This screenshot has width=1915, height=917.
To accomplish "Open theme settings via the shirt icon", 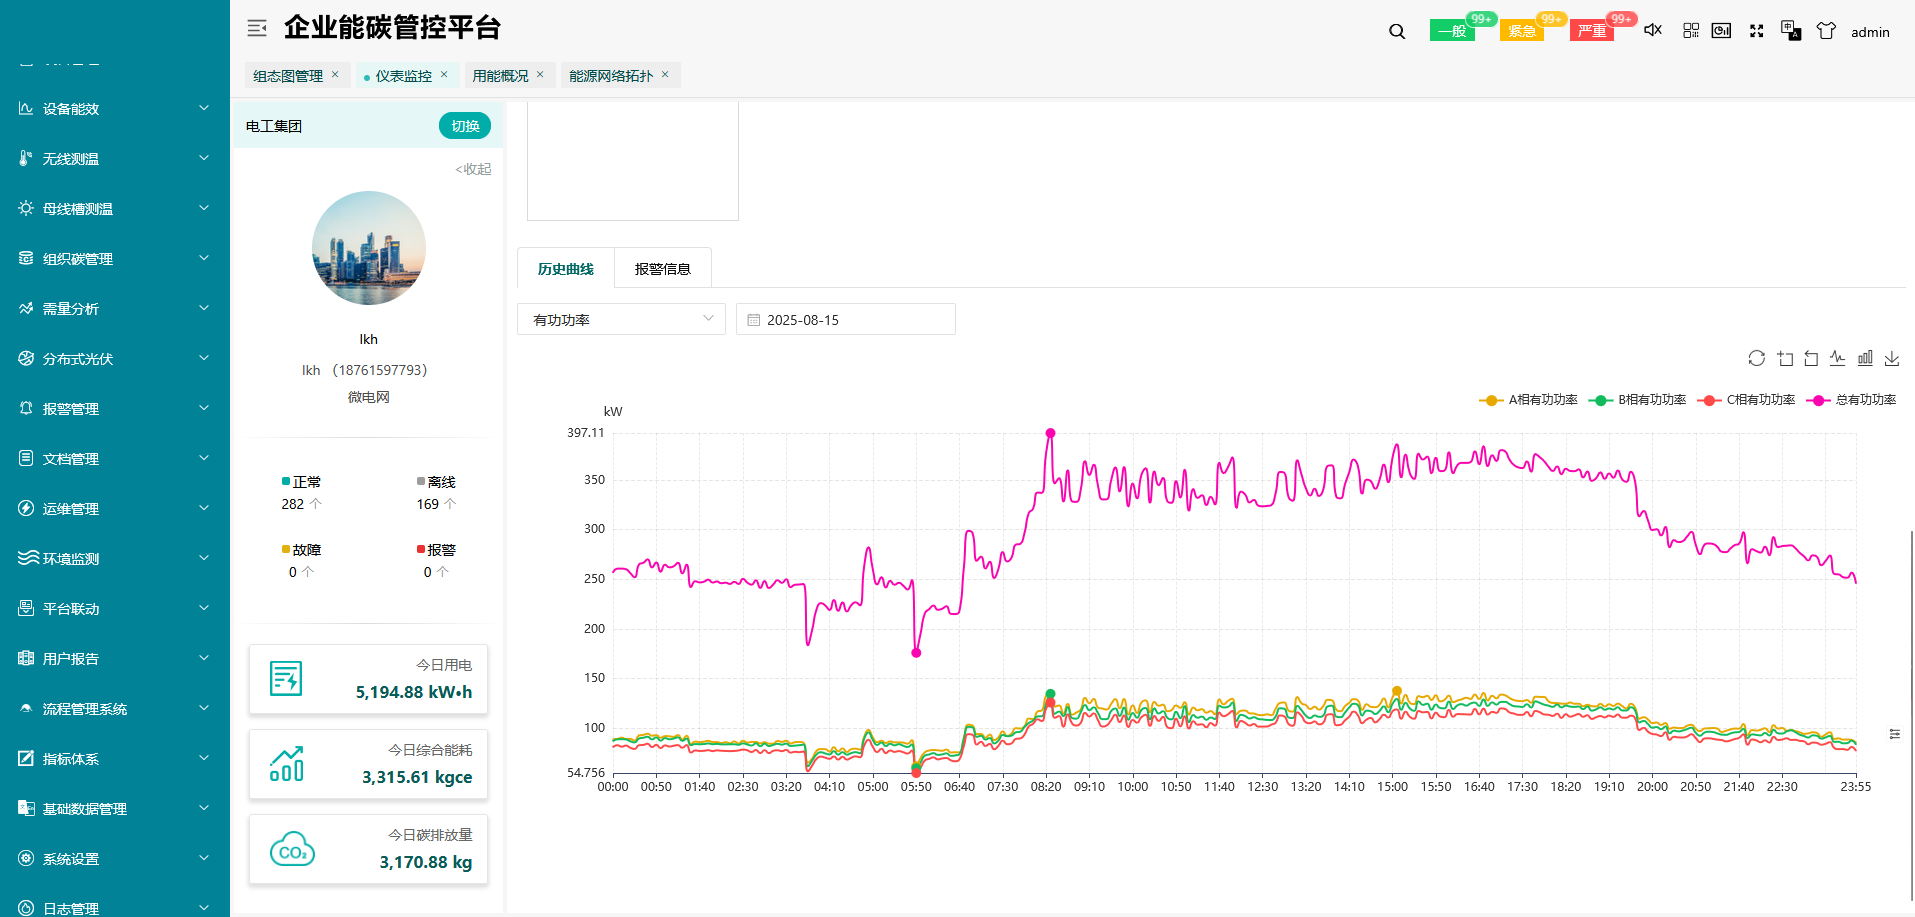I will click(1826, 31).
